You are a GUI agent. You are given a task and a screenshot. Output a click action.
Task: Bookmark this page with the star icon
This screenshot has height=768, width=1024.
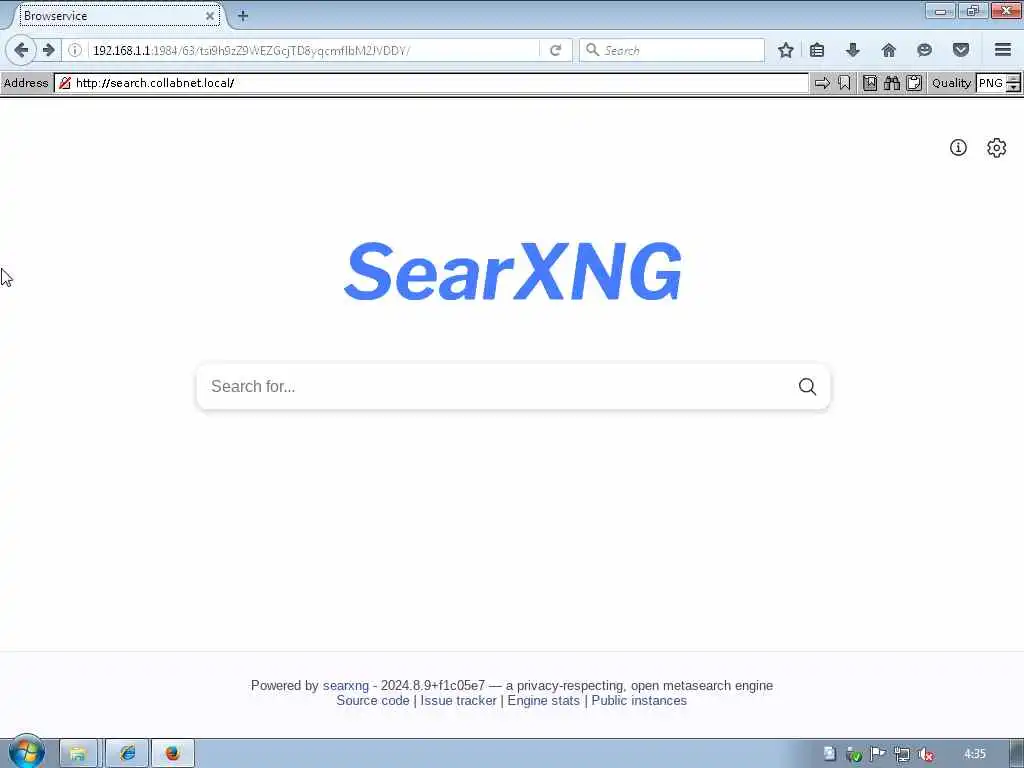coord(786,50)
